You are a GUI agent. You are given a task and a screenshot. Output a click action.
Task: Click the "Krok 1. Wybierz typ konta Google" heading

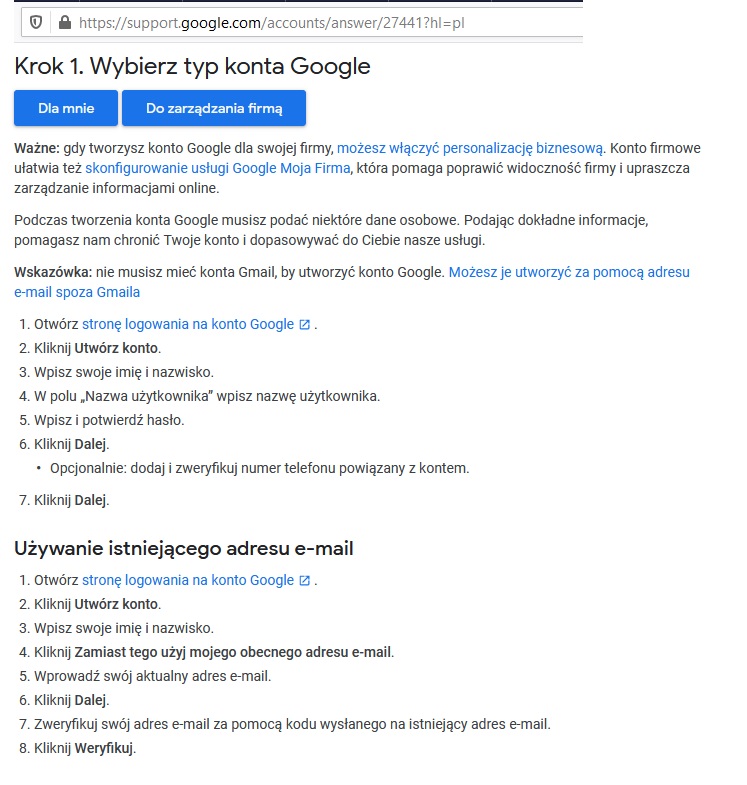tap(192, 66)
